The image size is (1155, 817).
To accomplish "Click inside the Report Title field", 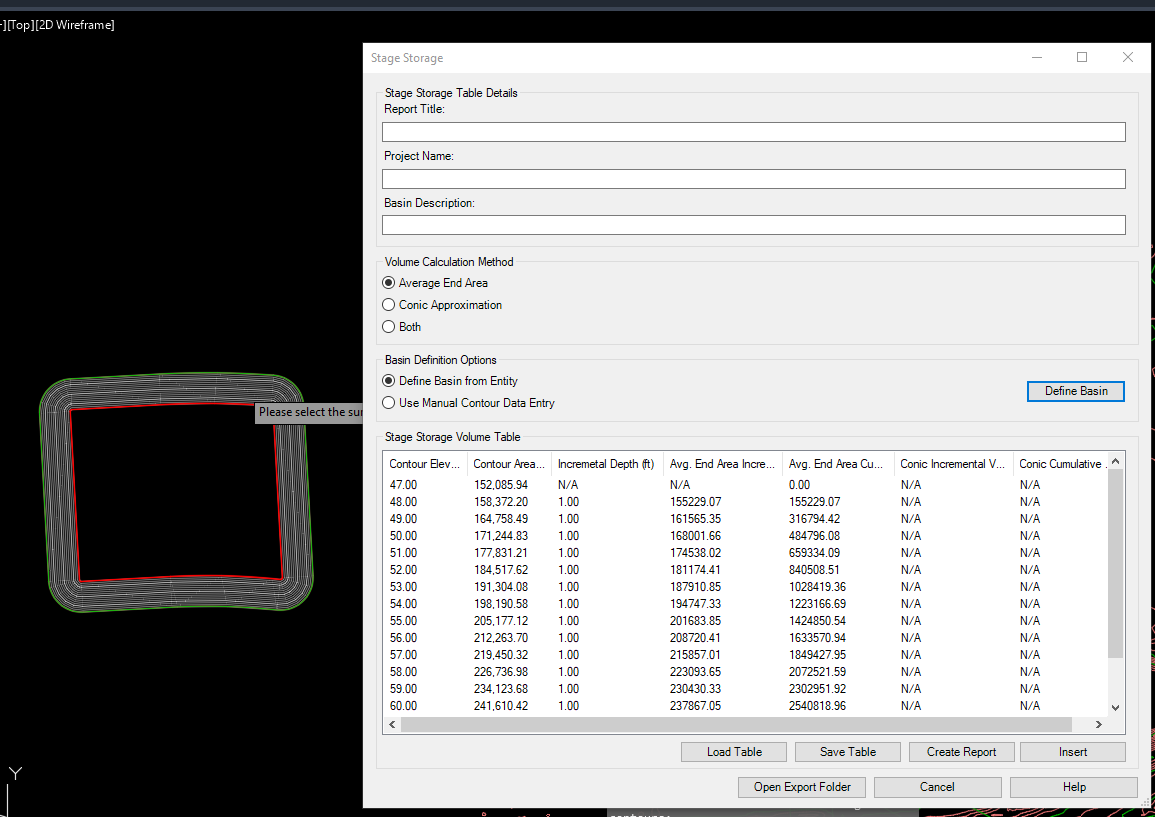I will pyautogui.click(x=753, y=131).
